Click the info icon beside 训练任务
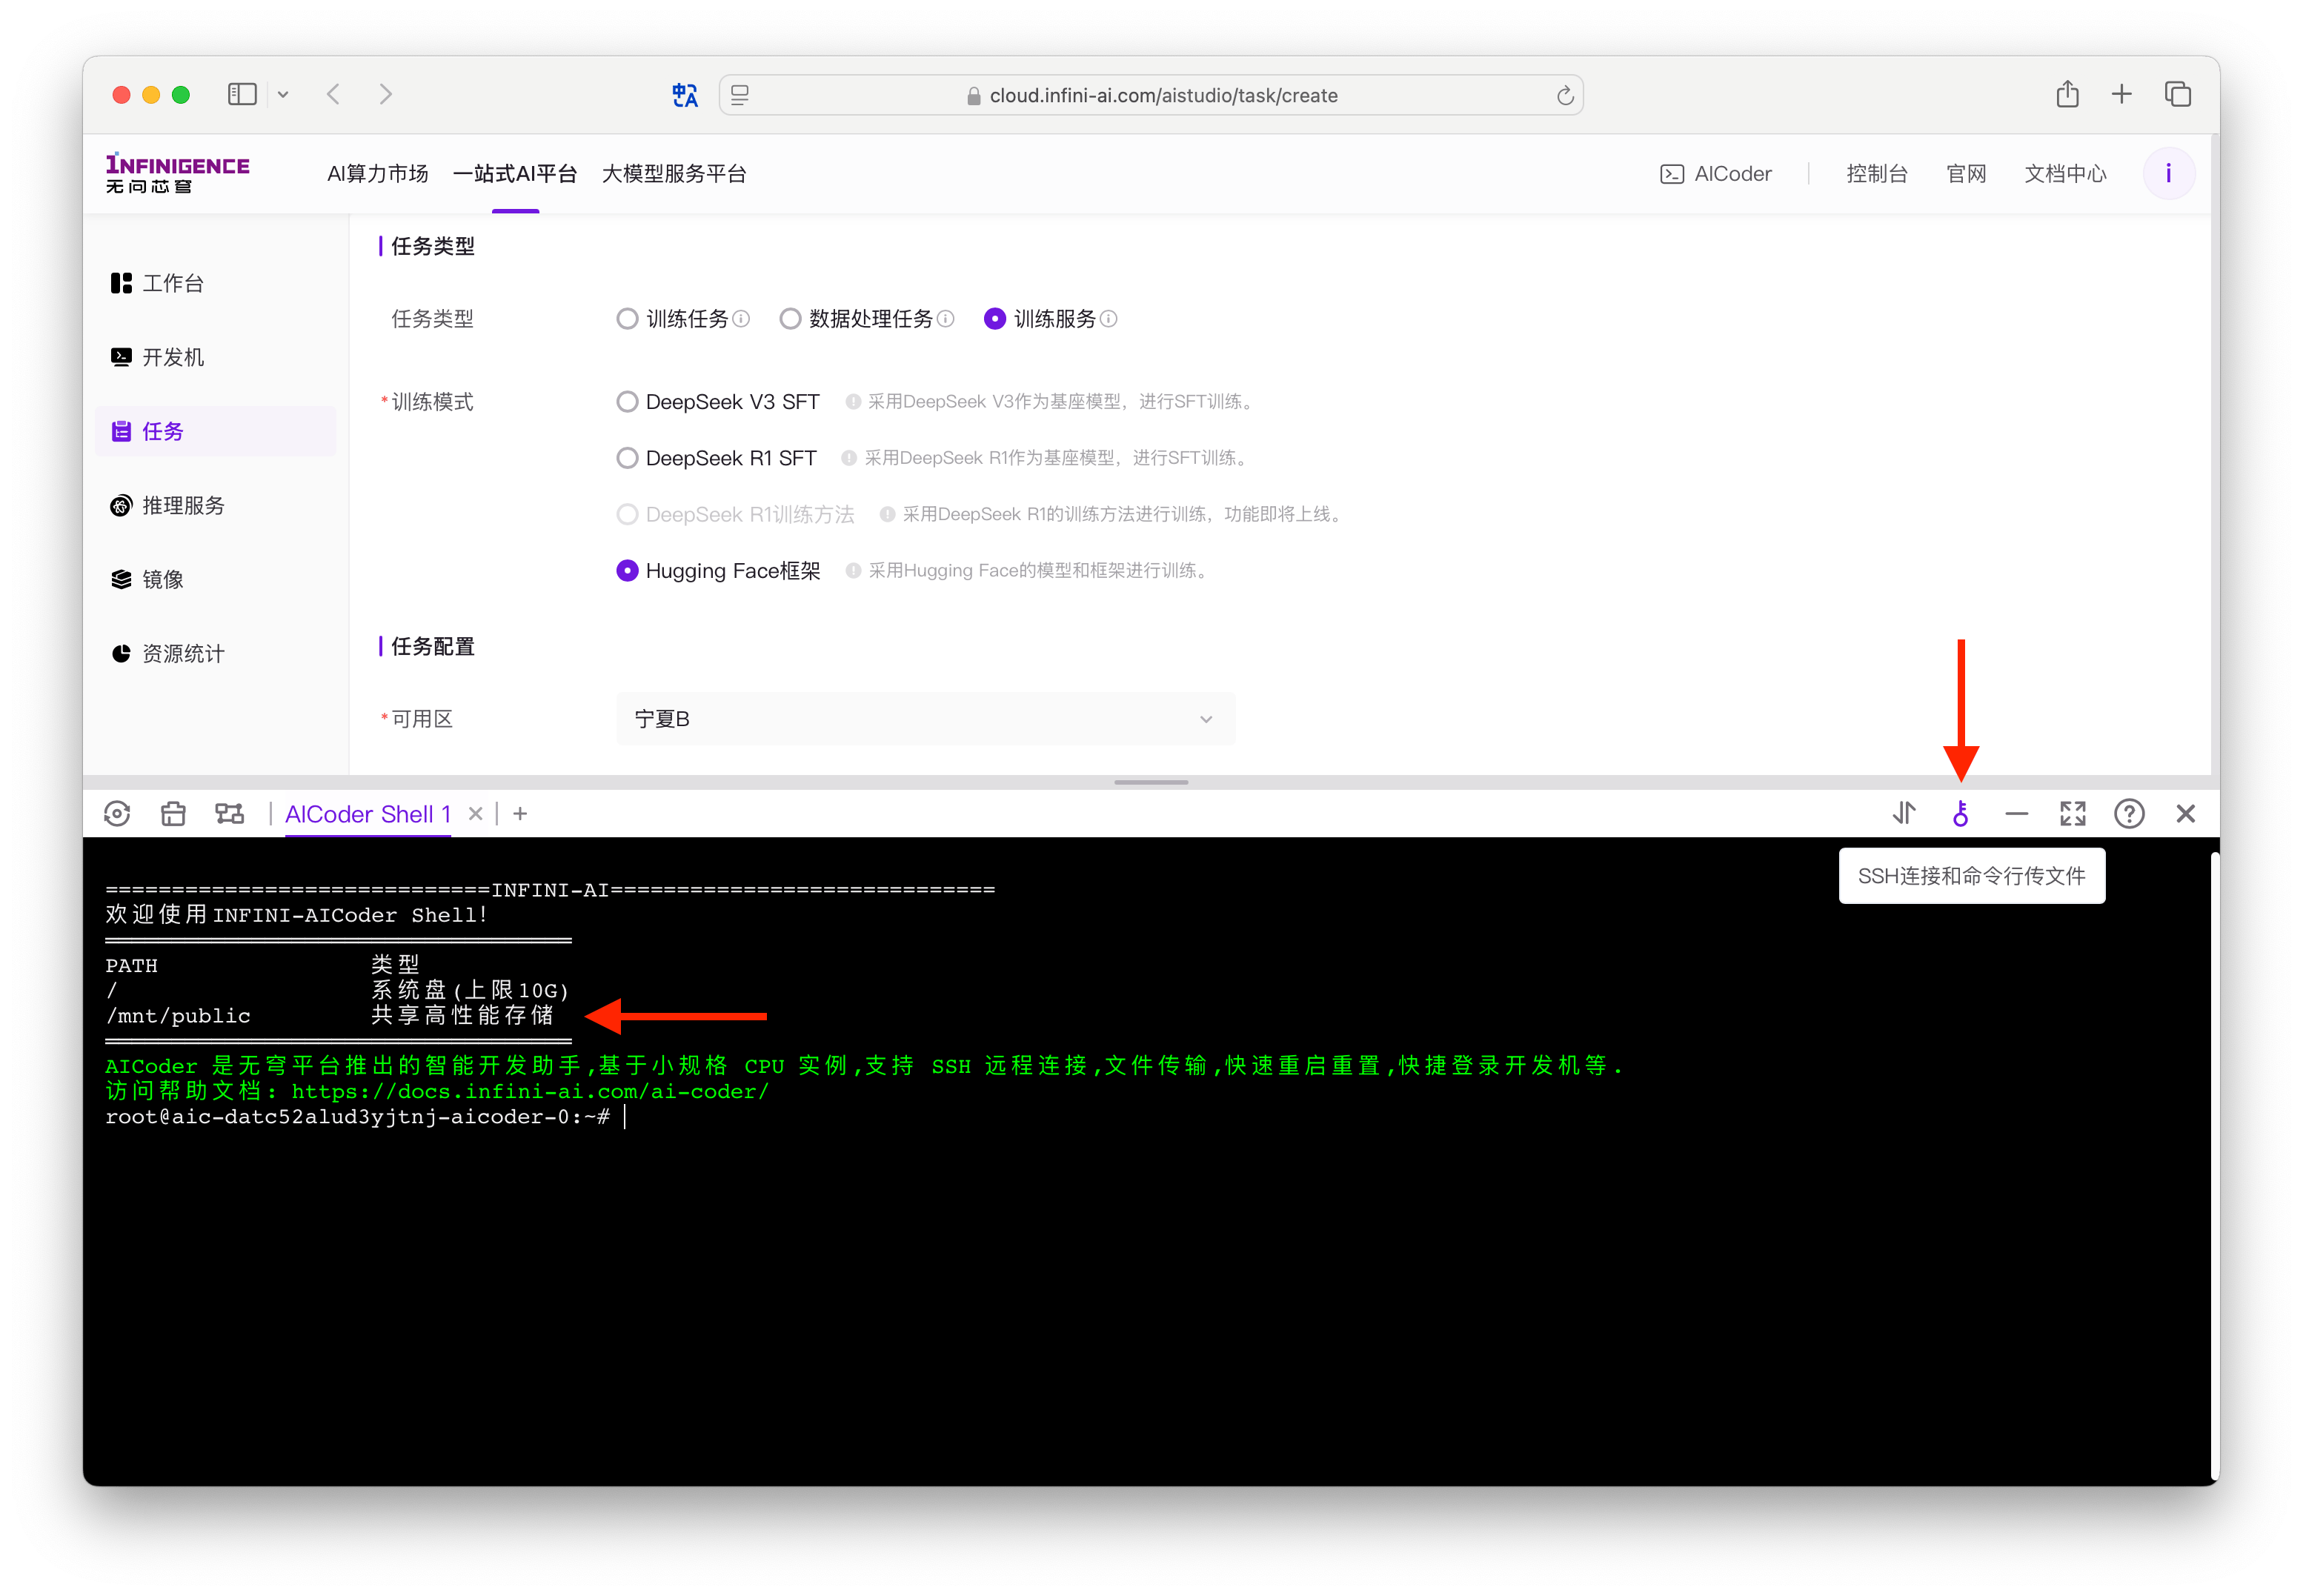The width and height of the screenshot is (2303, 1596). (x=741, y=319)
